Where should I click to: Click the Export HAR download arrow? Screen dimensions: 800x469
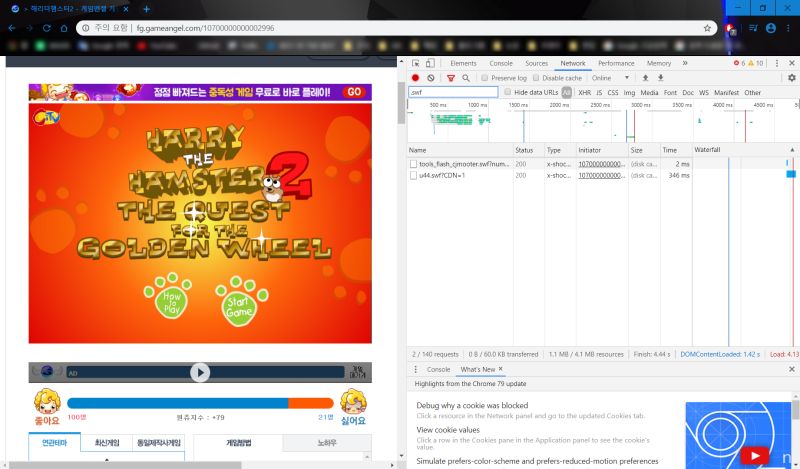[x=661, y=78]
